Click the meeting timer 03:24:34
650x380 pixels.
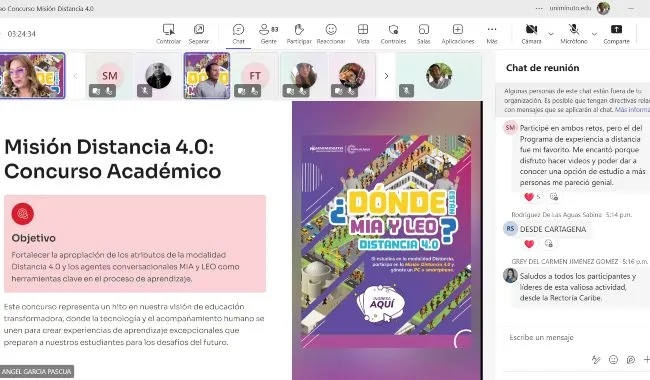(x=22, y=34)
